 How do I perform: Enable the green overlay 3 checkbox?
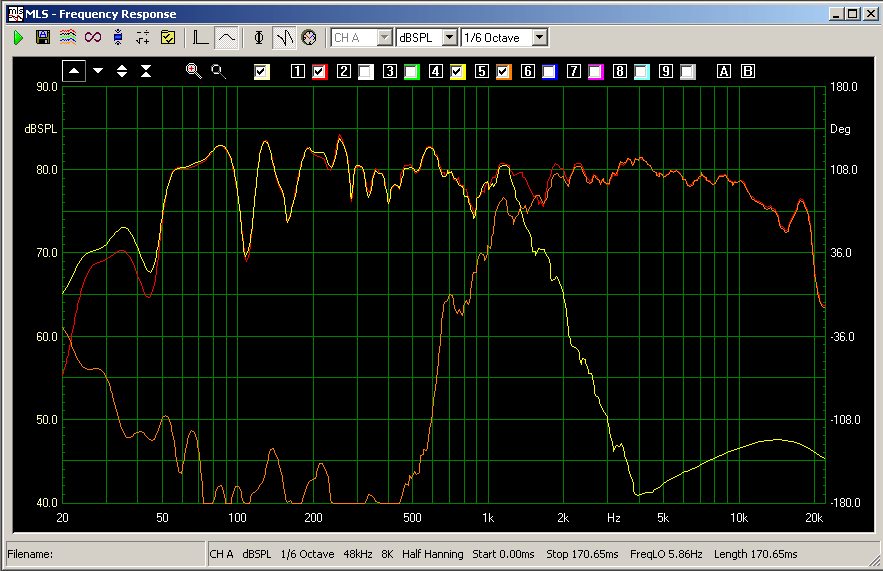412,72
